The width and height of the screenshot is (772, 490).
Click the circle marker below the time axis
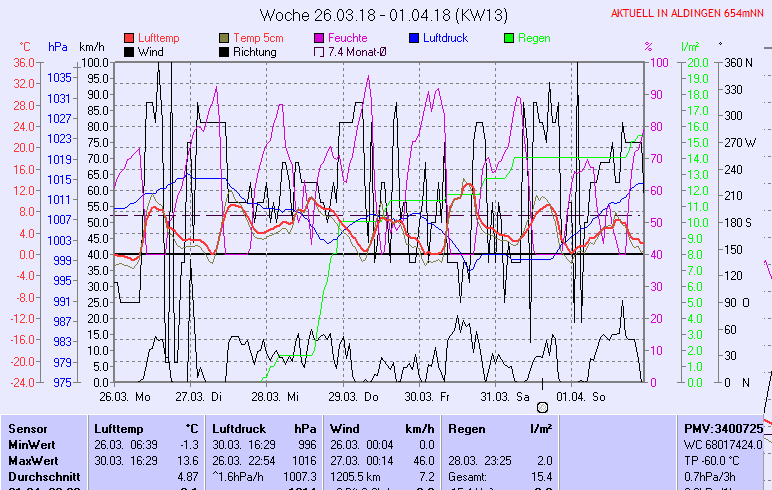point(542,407)
